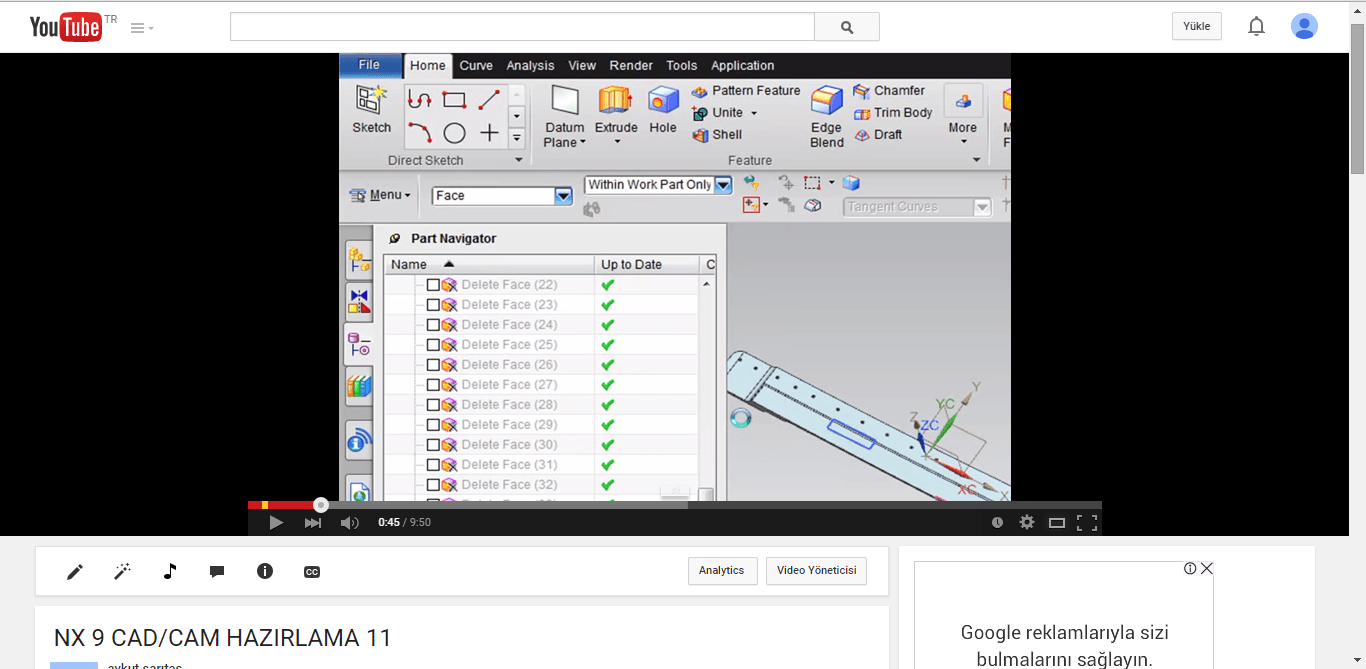Open the More features gallery
This screenshot has height=669, width=1366.
point(963,113)
